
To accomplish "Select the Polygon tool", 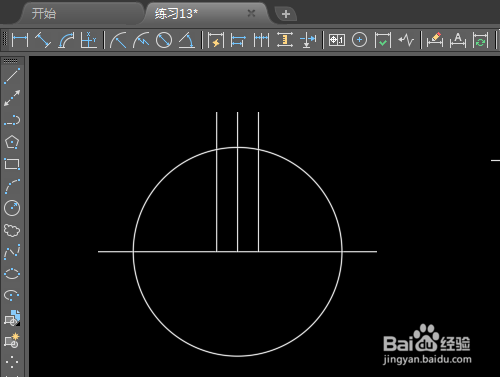I will pyautogui.click(x=12, y=142).
